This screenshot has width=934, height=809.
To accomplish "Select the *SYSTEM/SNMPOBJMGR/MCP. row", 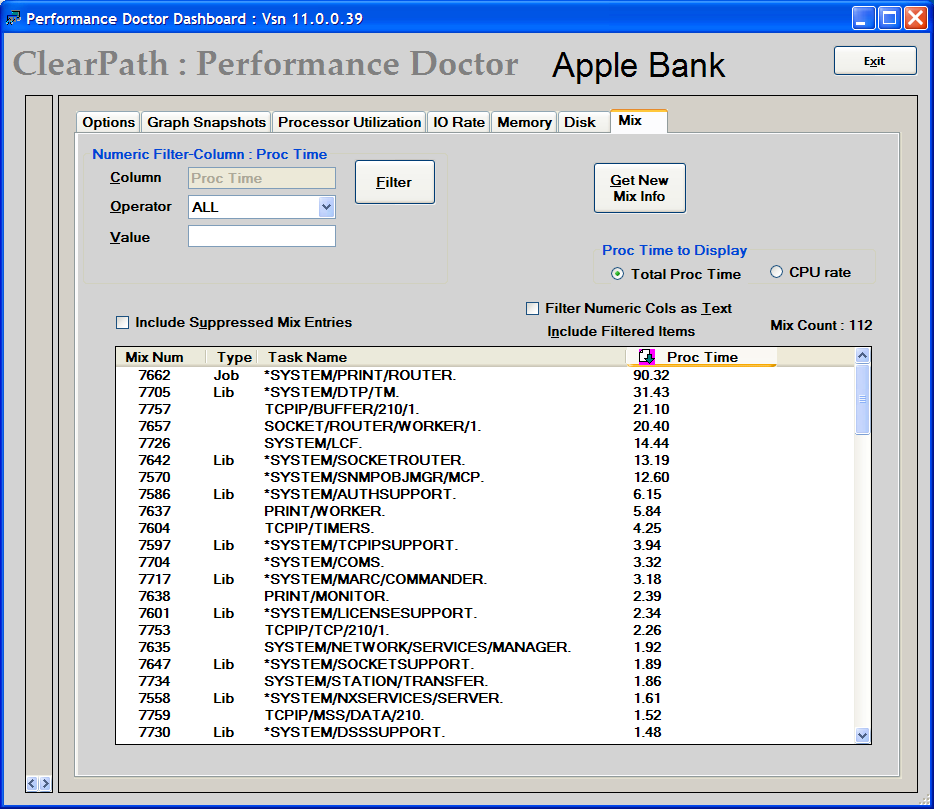I will [x=485, y=477].
